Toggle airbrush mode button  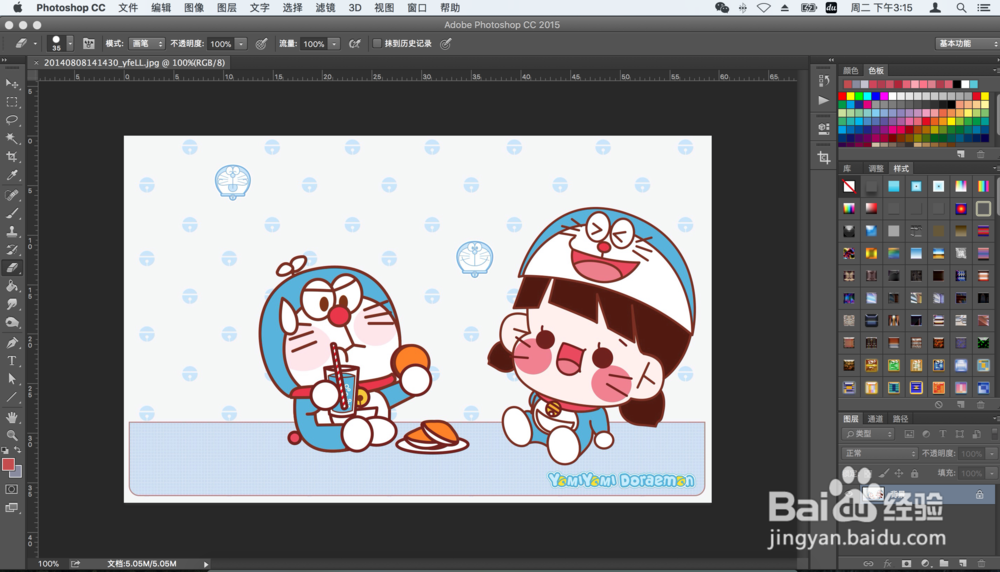tap(355, 43)
